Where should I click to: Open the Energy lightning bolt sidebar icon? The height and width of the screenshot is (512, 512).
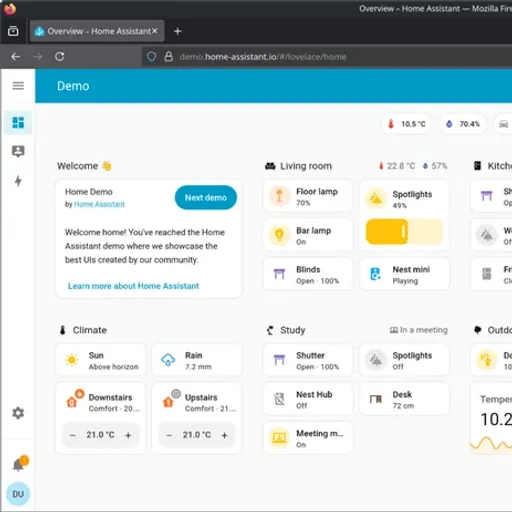pos(18,181)
